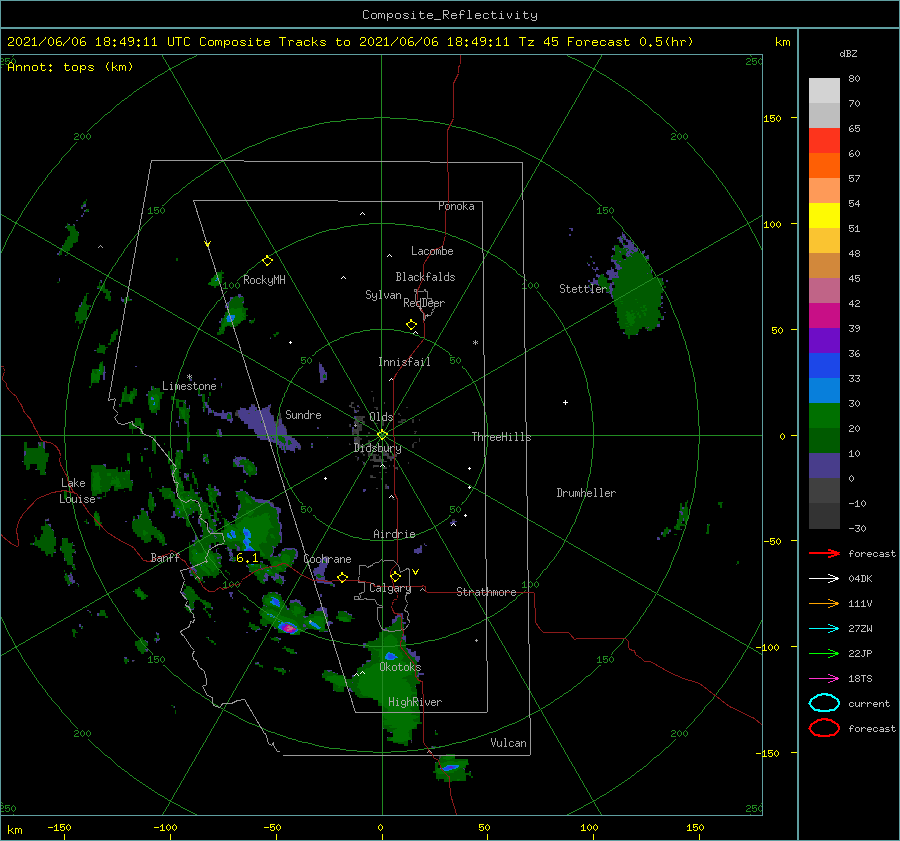The image size is (900, 841).
Task: Click the magenta 18TS arrow icon
Action: (x=824, y=679)
